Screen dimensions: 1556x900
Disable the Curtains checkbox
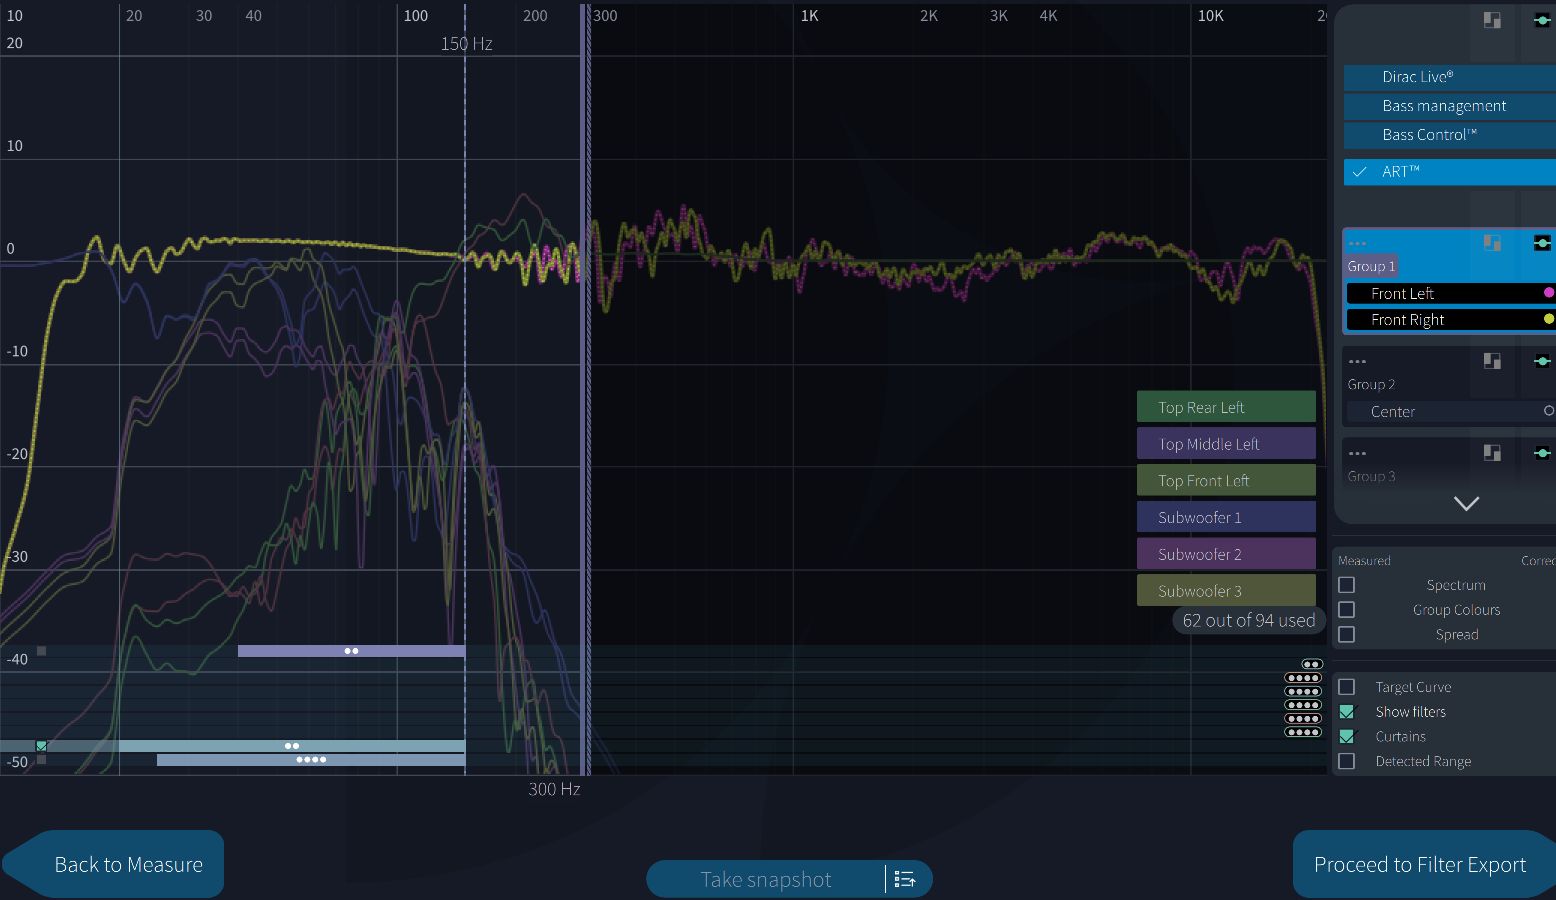pos(1347,737)
